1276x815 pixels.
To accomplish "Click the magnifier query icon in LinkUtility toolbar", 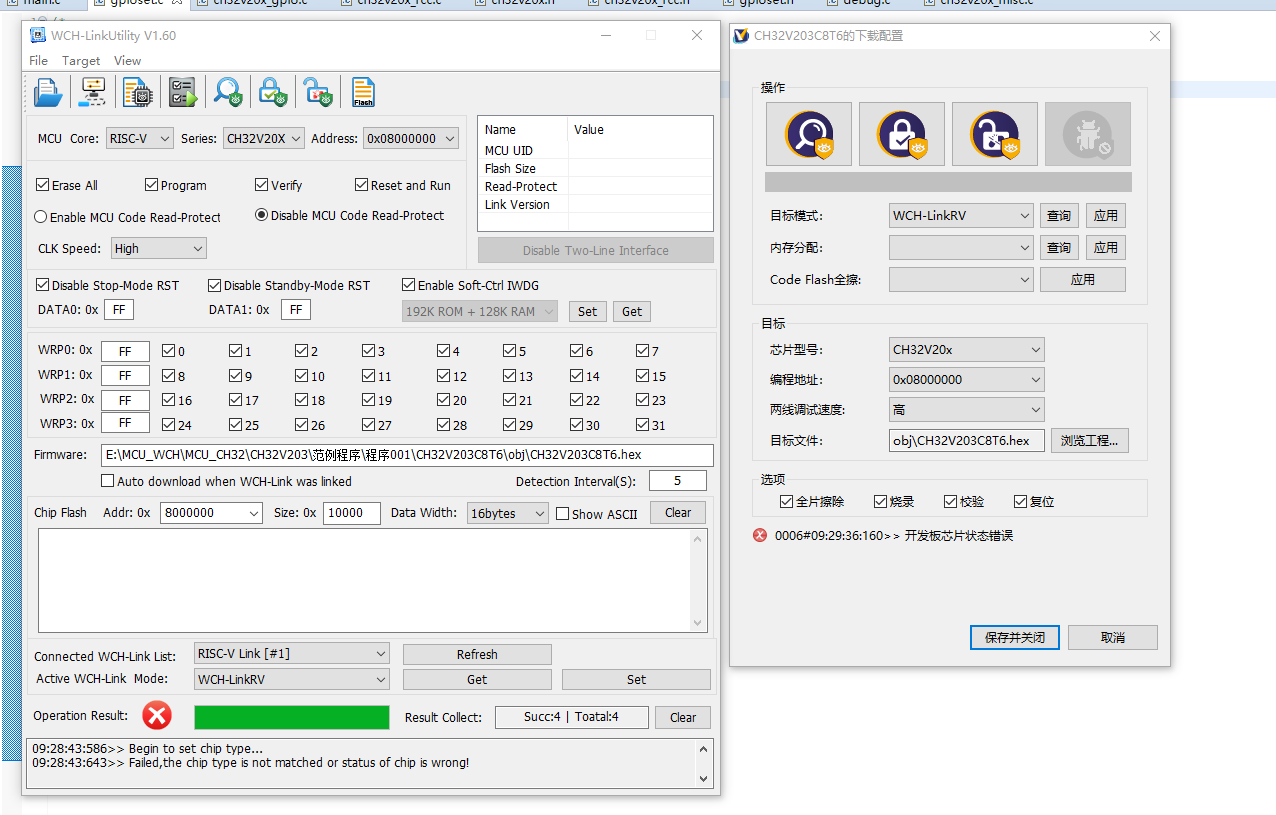I will 228,93.
